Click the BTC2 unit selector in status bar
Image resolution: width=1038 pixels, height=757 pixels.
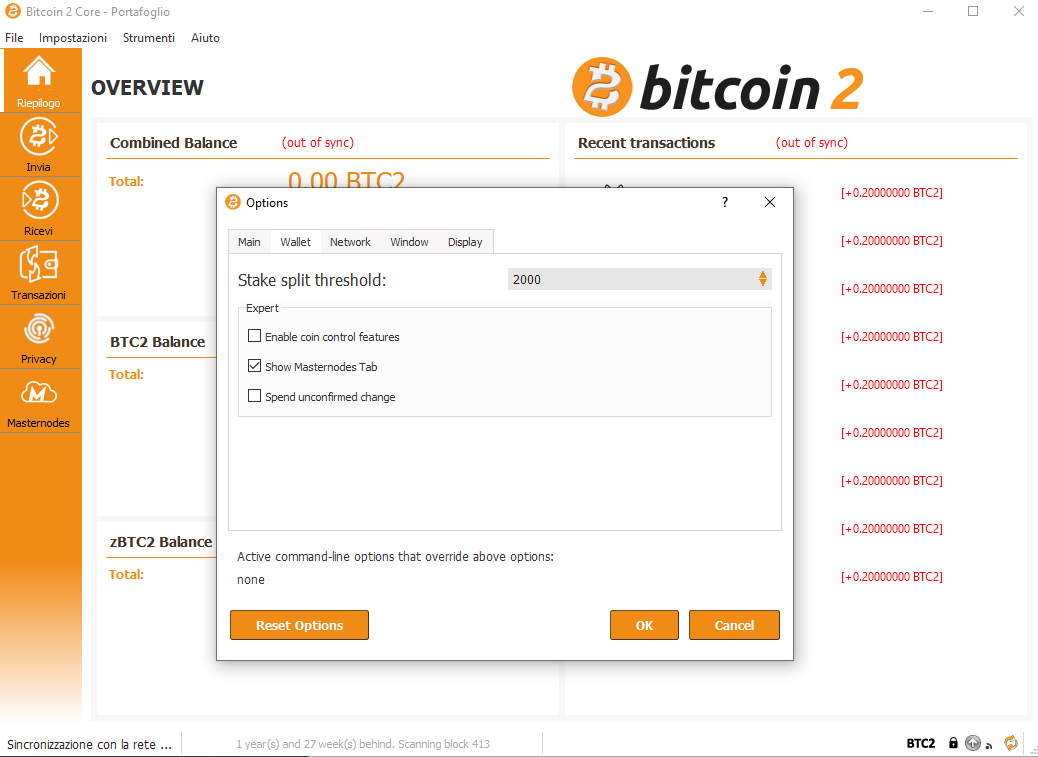tap(921, 744)
